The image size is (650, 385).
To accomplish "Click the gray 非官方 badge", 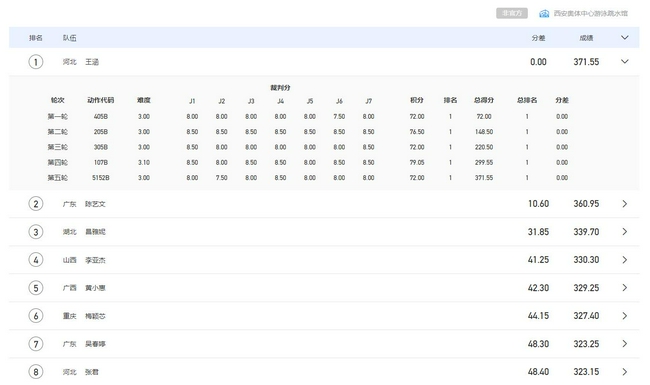I will click(x=512, y=13).
